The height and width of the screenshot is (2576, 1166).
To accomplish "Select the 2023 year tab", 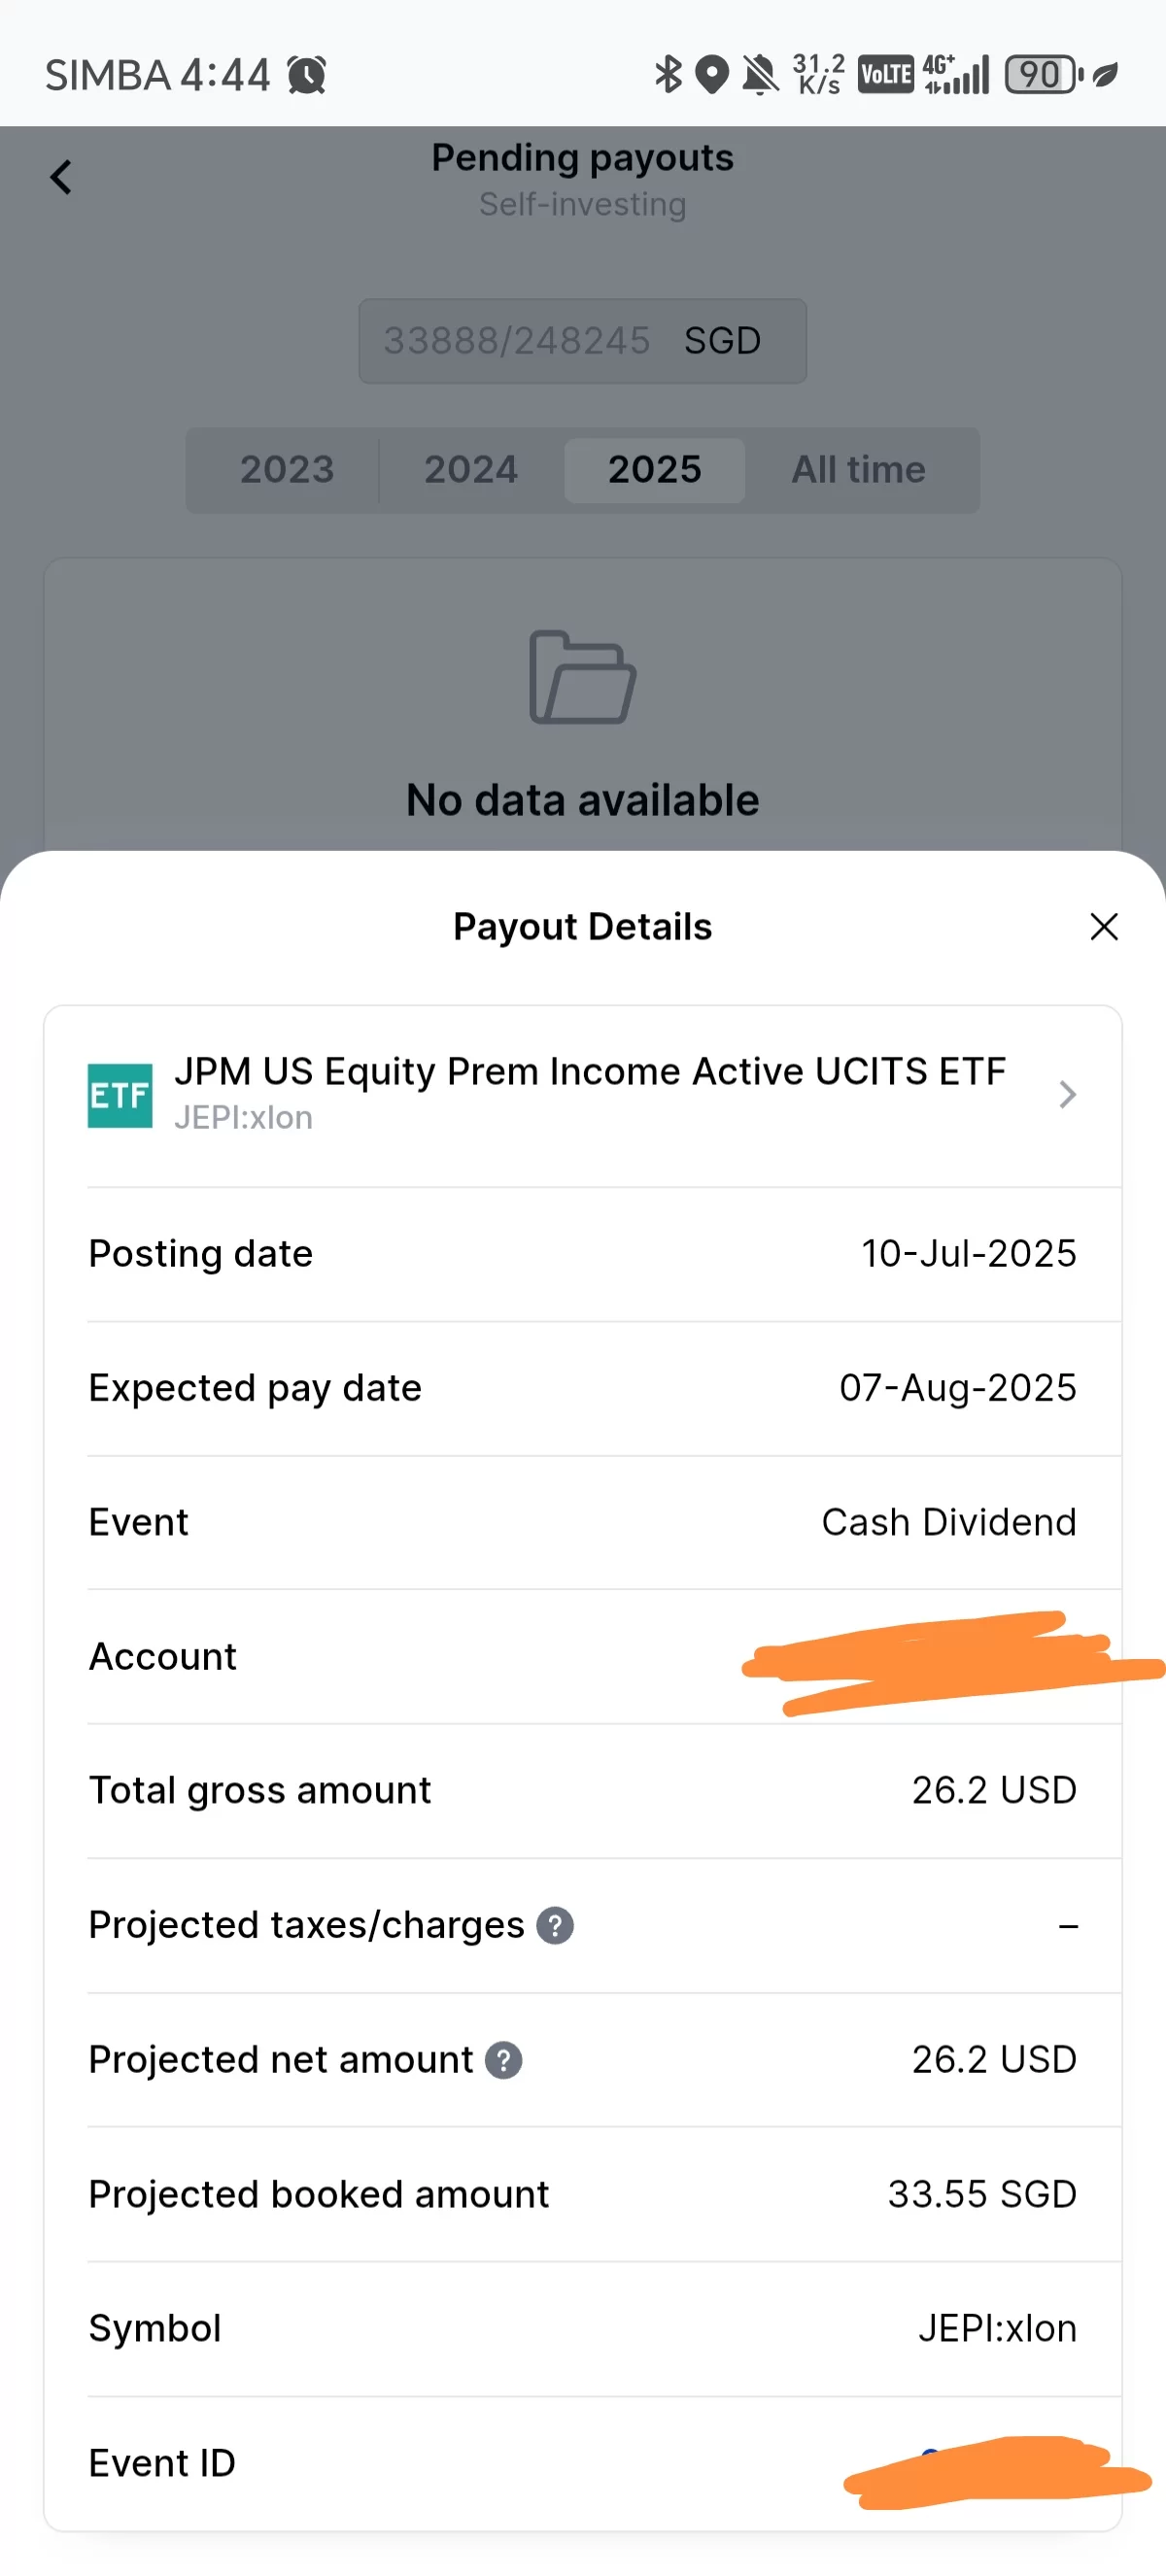I will (x=286, y=470).
